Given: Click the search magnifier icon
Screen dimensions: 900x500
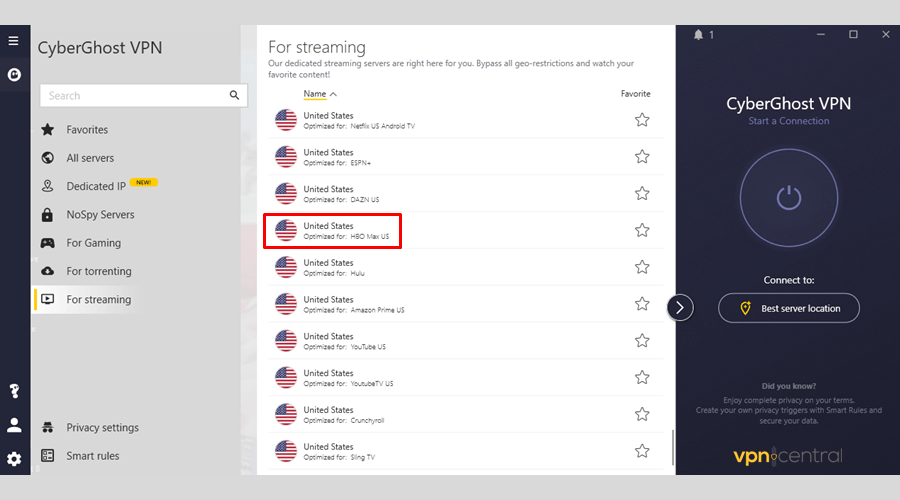Looking at the screenshot, I should point(234,96).
